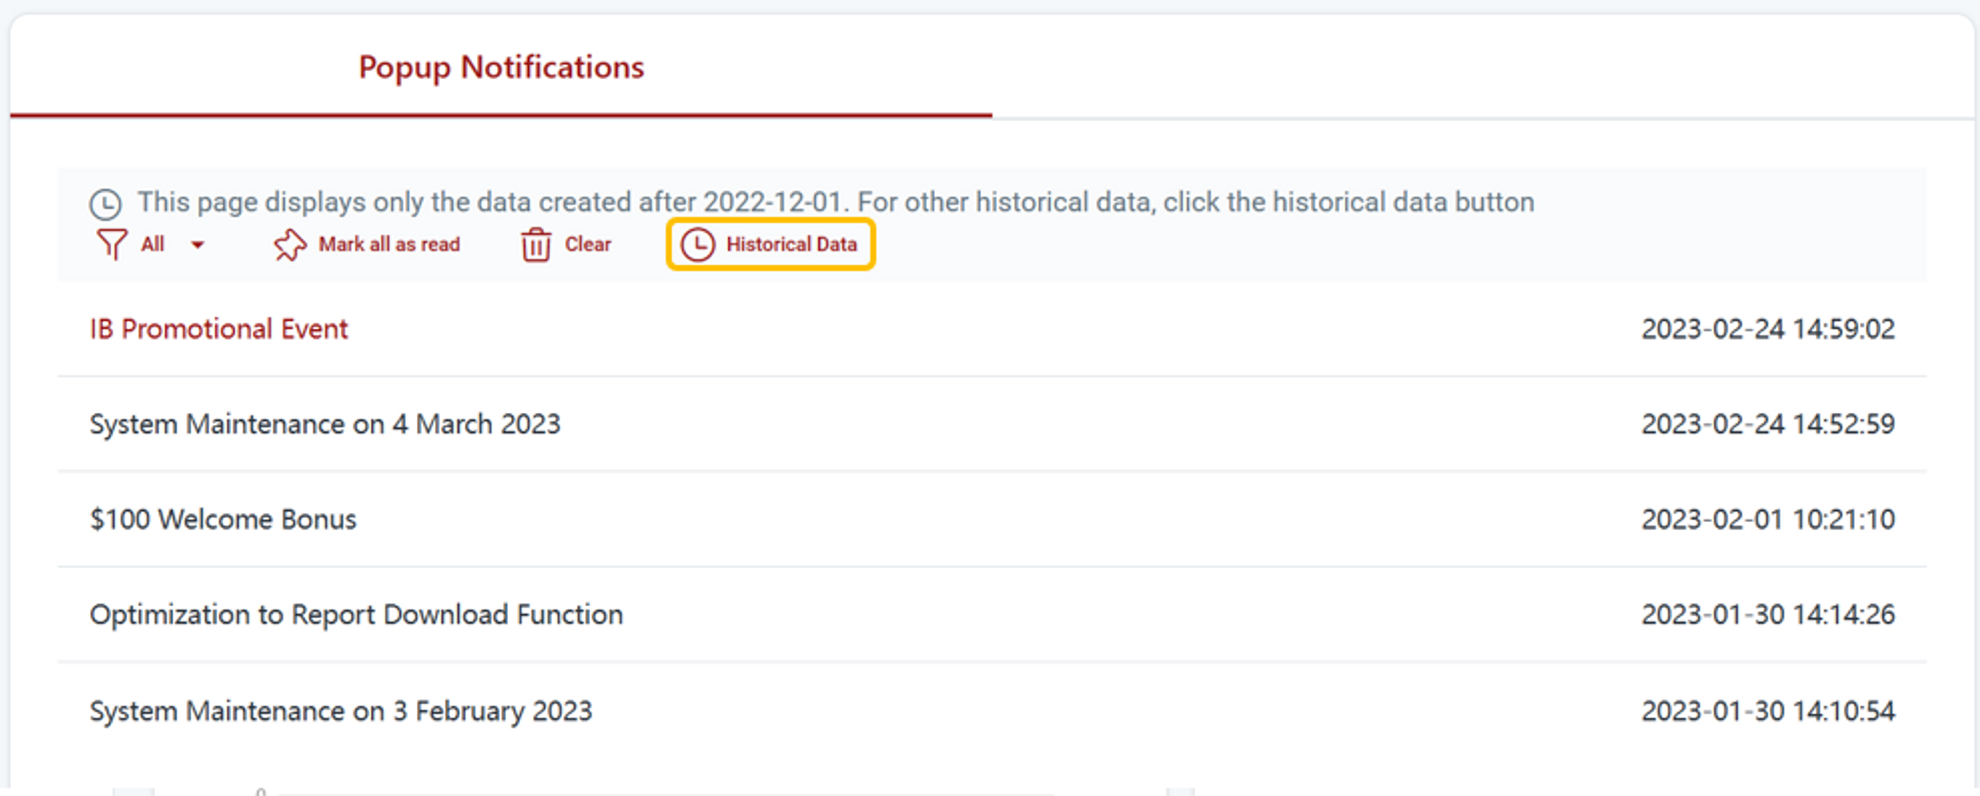The width and height of the screenshot is (1980, 796).
Task: Select the All filter label
Action: coord(152,245)
